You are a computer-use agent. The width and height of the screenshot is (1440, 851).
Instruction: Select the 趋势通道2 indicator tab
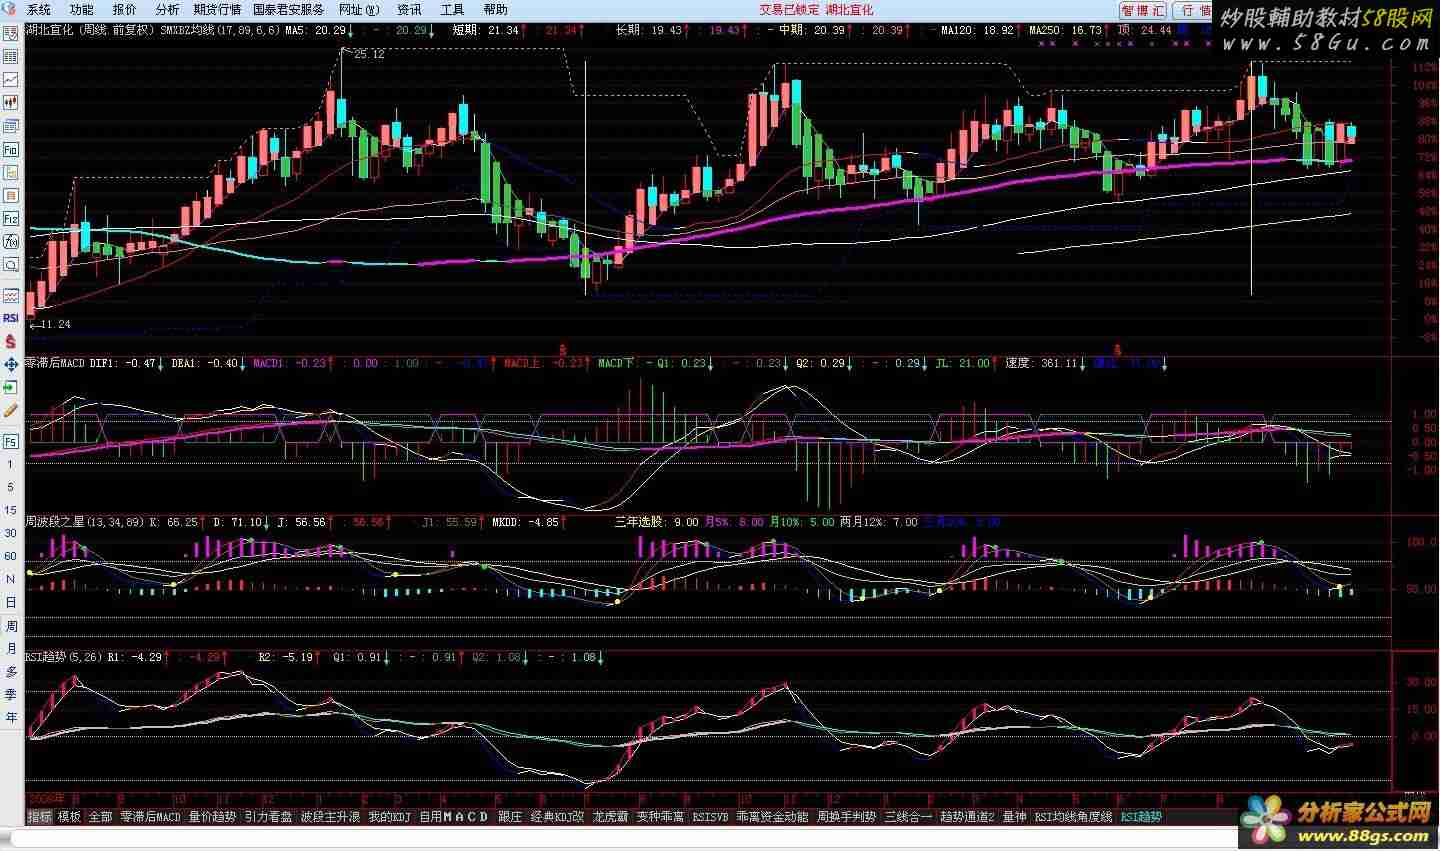pos(968,817)
